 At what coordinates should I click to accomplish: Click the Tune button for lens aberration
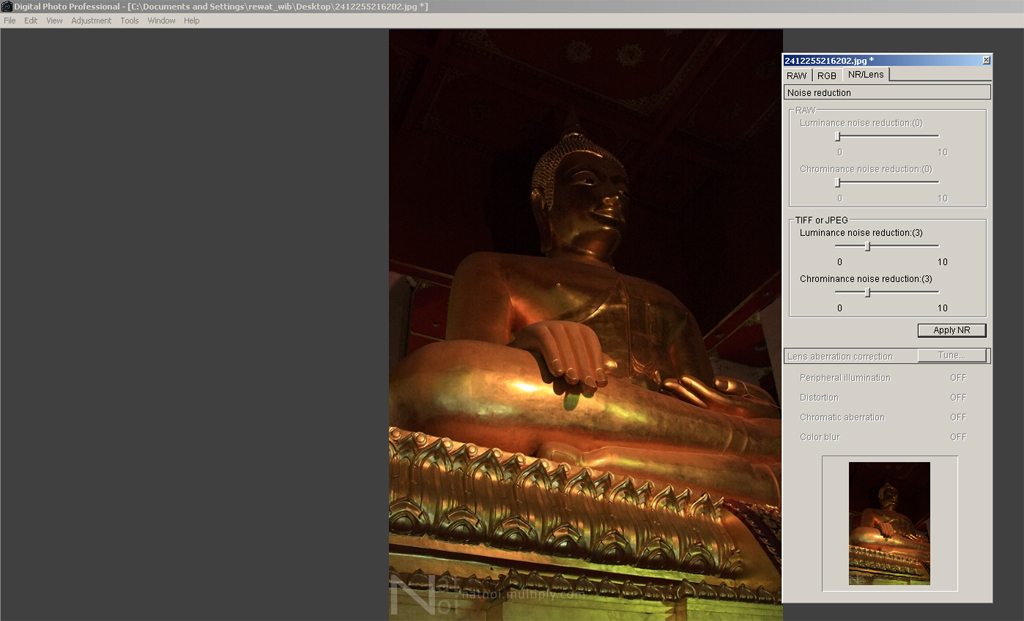948,355
